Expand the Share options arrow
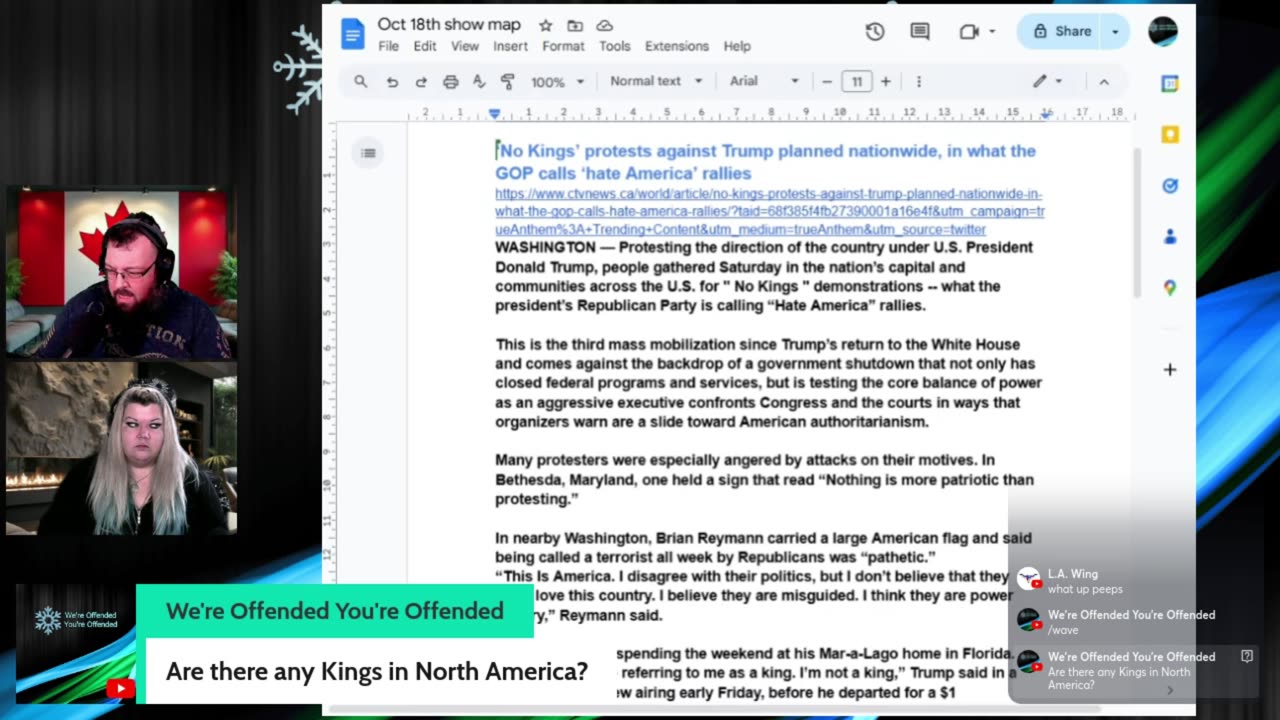Image resolution: width=1280 pixels, height=720 pixels. tap(1115, 31)
